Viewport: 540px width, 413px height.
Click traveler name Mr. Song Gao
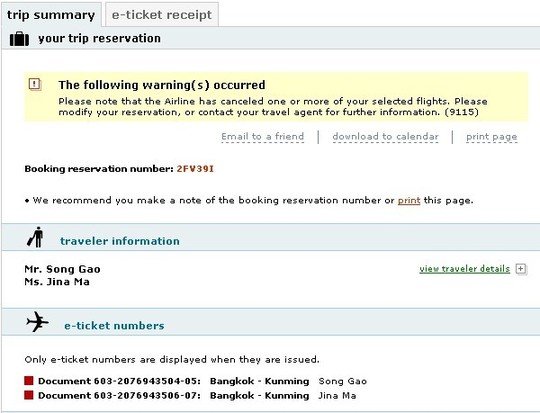pyautogui.click(x=62, y=269)
